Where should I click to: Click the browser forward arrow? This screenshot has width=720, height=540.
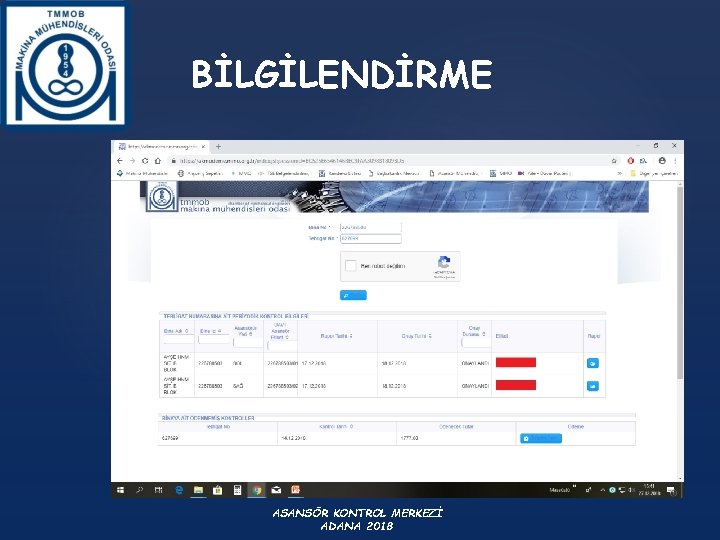point(132,161)
